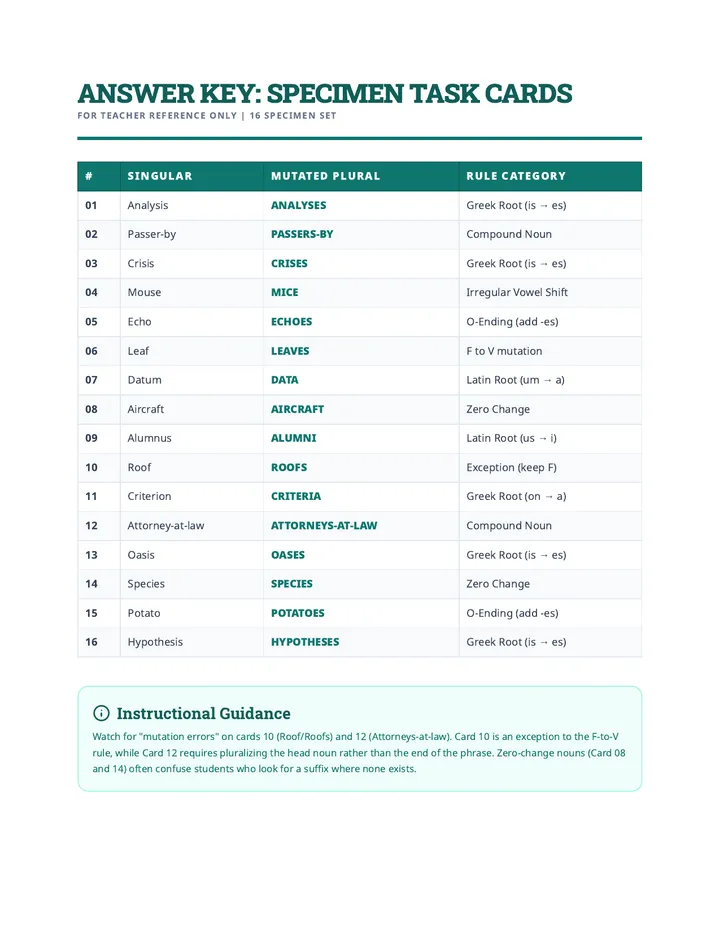Viewport: 720px width, 932px height.
Task: Click the Irregular Vowel Shift rule category
Action: [517, 292]
